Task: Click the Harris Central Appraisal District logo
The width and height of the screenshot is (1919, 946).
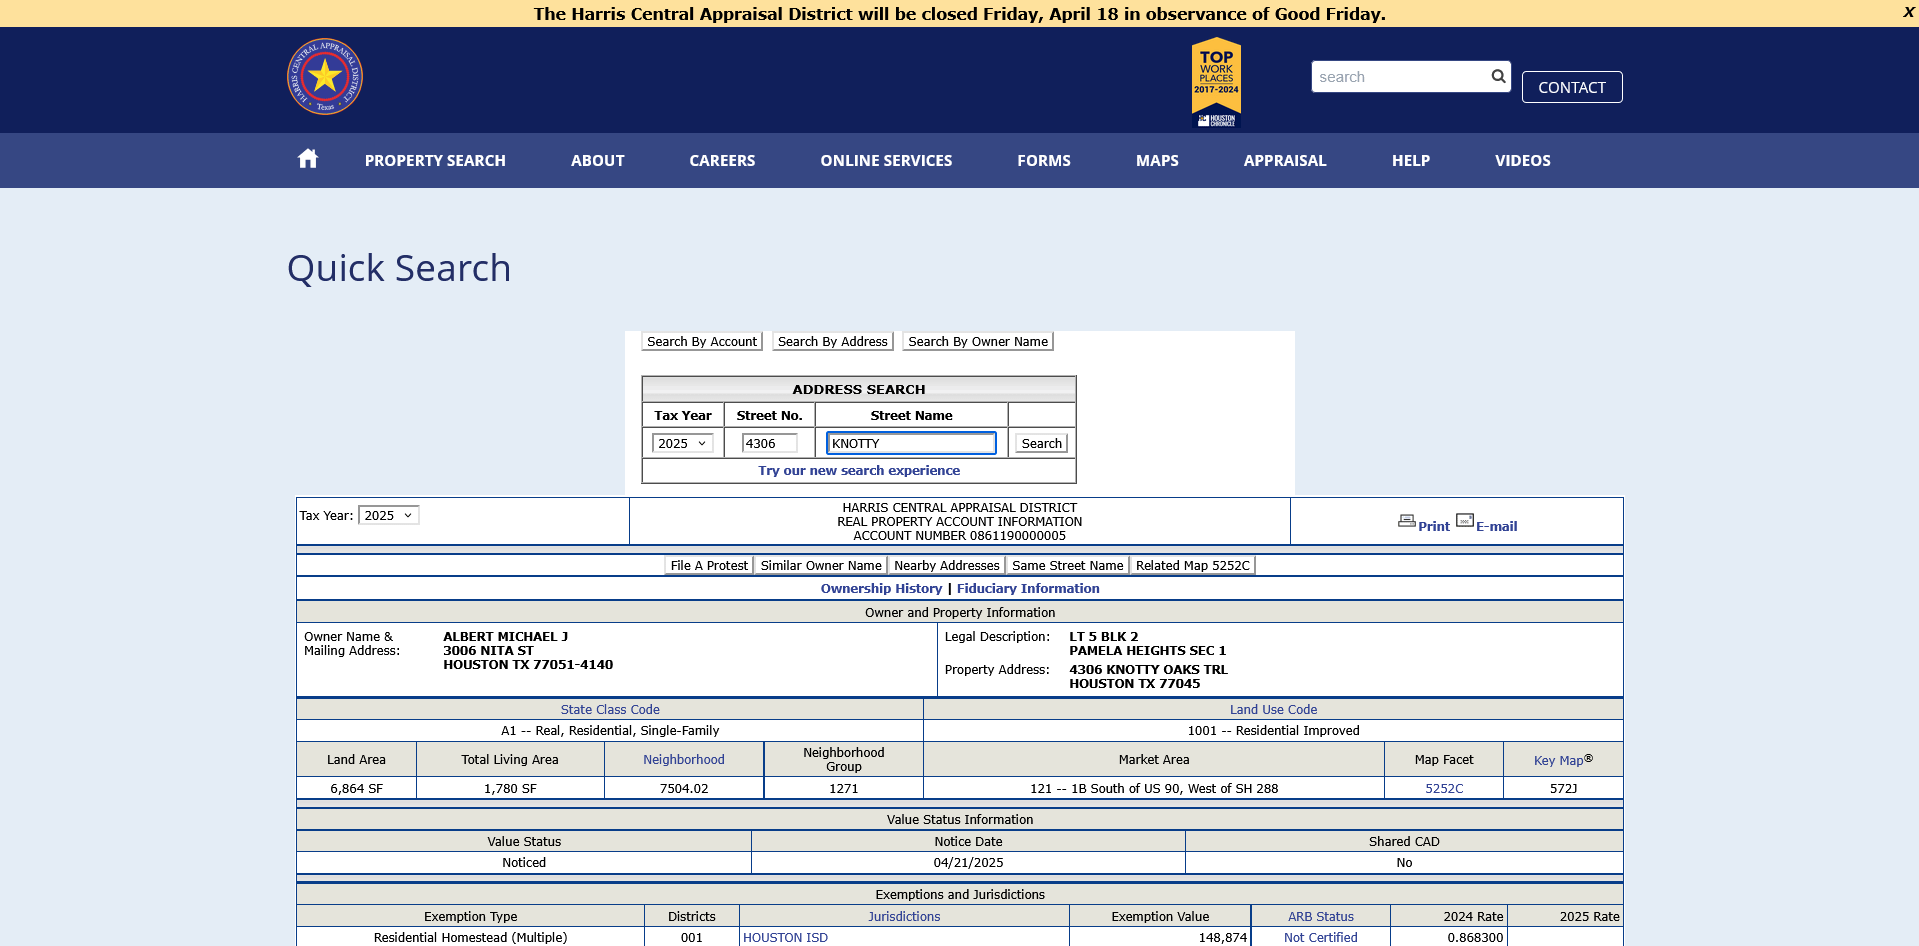Action: pos(325,77)
